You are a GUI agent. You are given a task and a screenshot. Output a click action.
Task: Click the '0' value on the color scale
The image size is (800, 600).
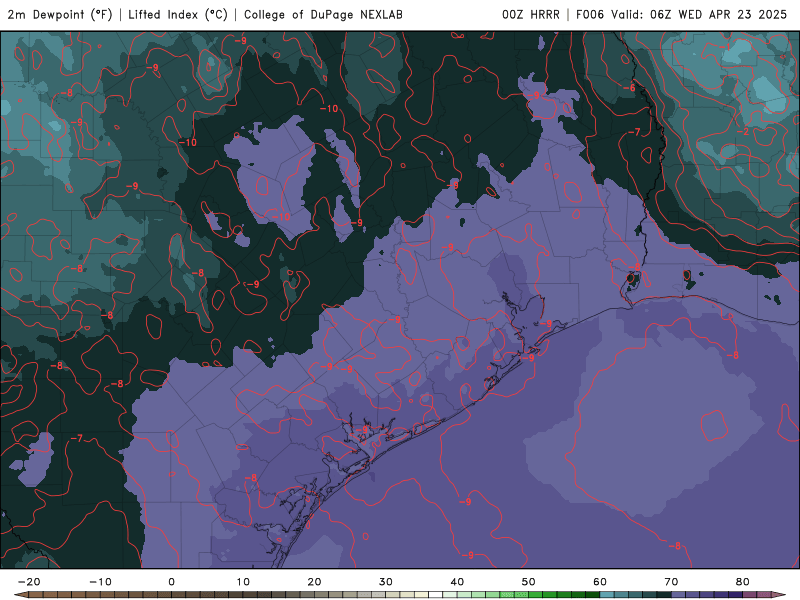click(171, 582)
